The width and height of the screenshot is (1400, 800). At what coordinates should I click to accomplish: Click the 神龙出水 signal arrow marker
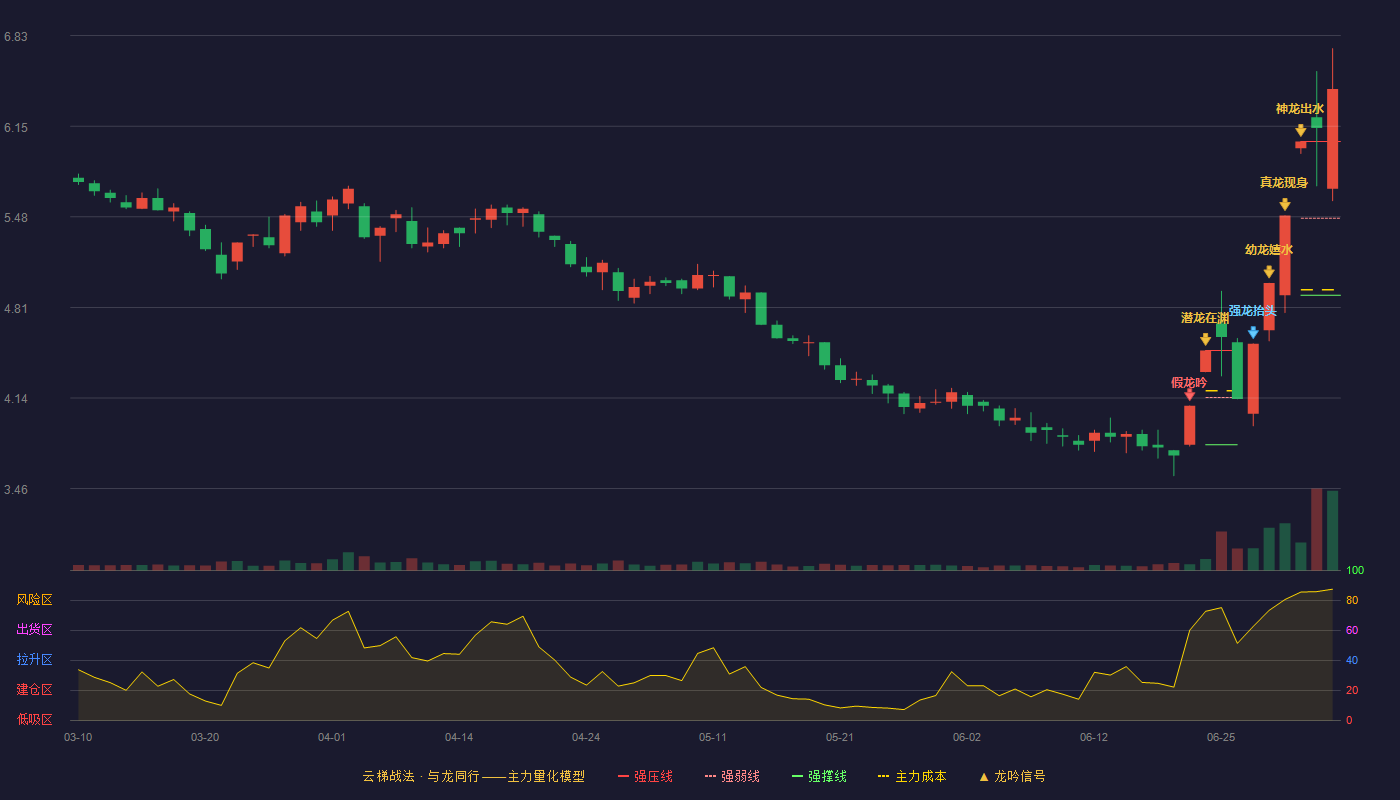point(1301,131)
